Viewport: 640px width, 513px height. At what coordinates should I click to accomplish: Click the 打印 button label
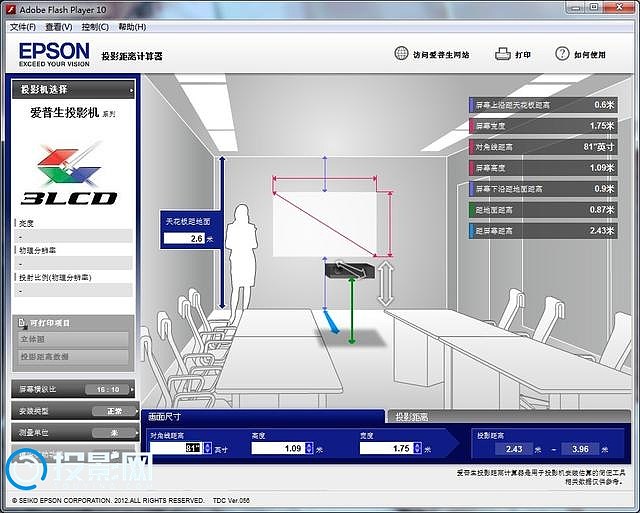click(x=523, y=55)
